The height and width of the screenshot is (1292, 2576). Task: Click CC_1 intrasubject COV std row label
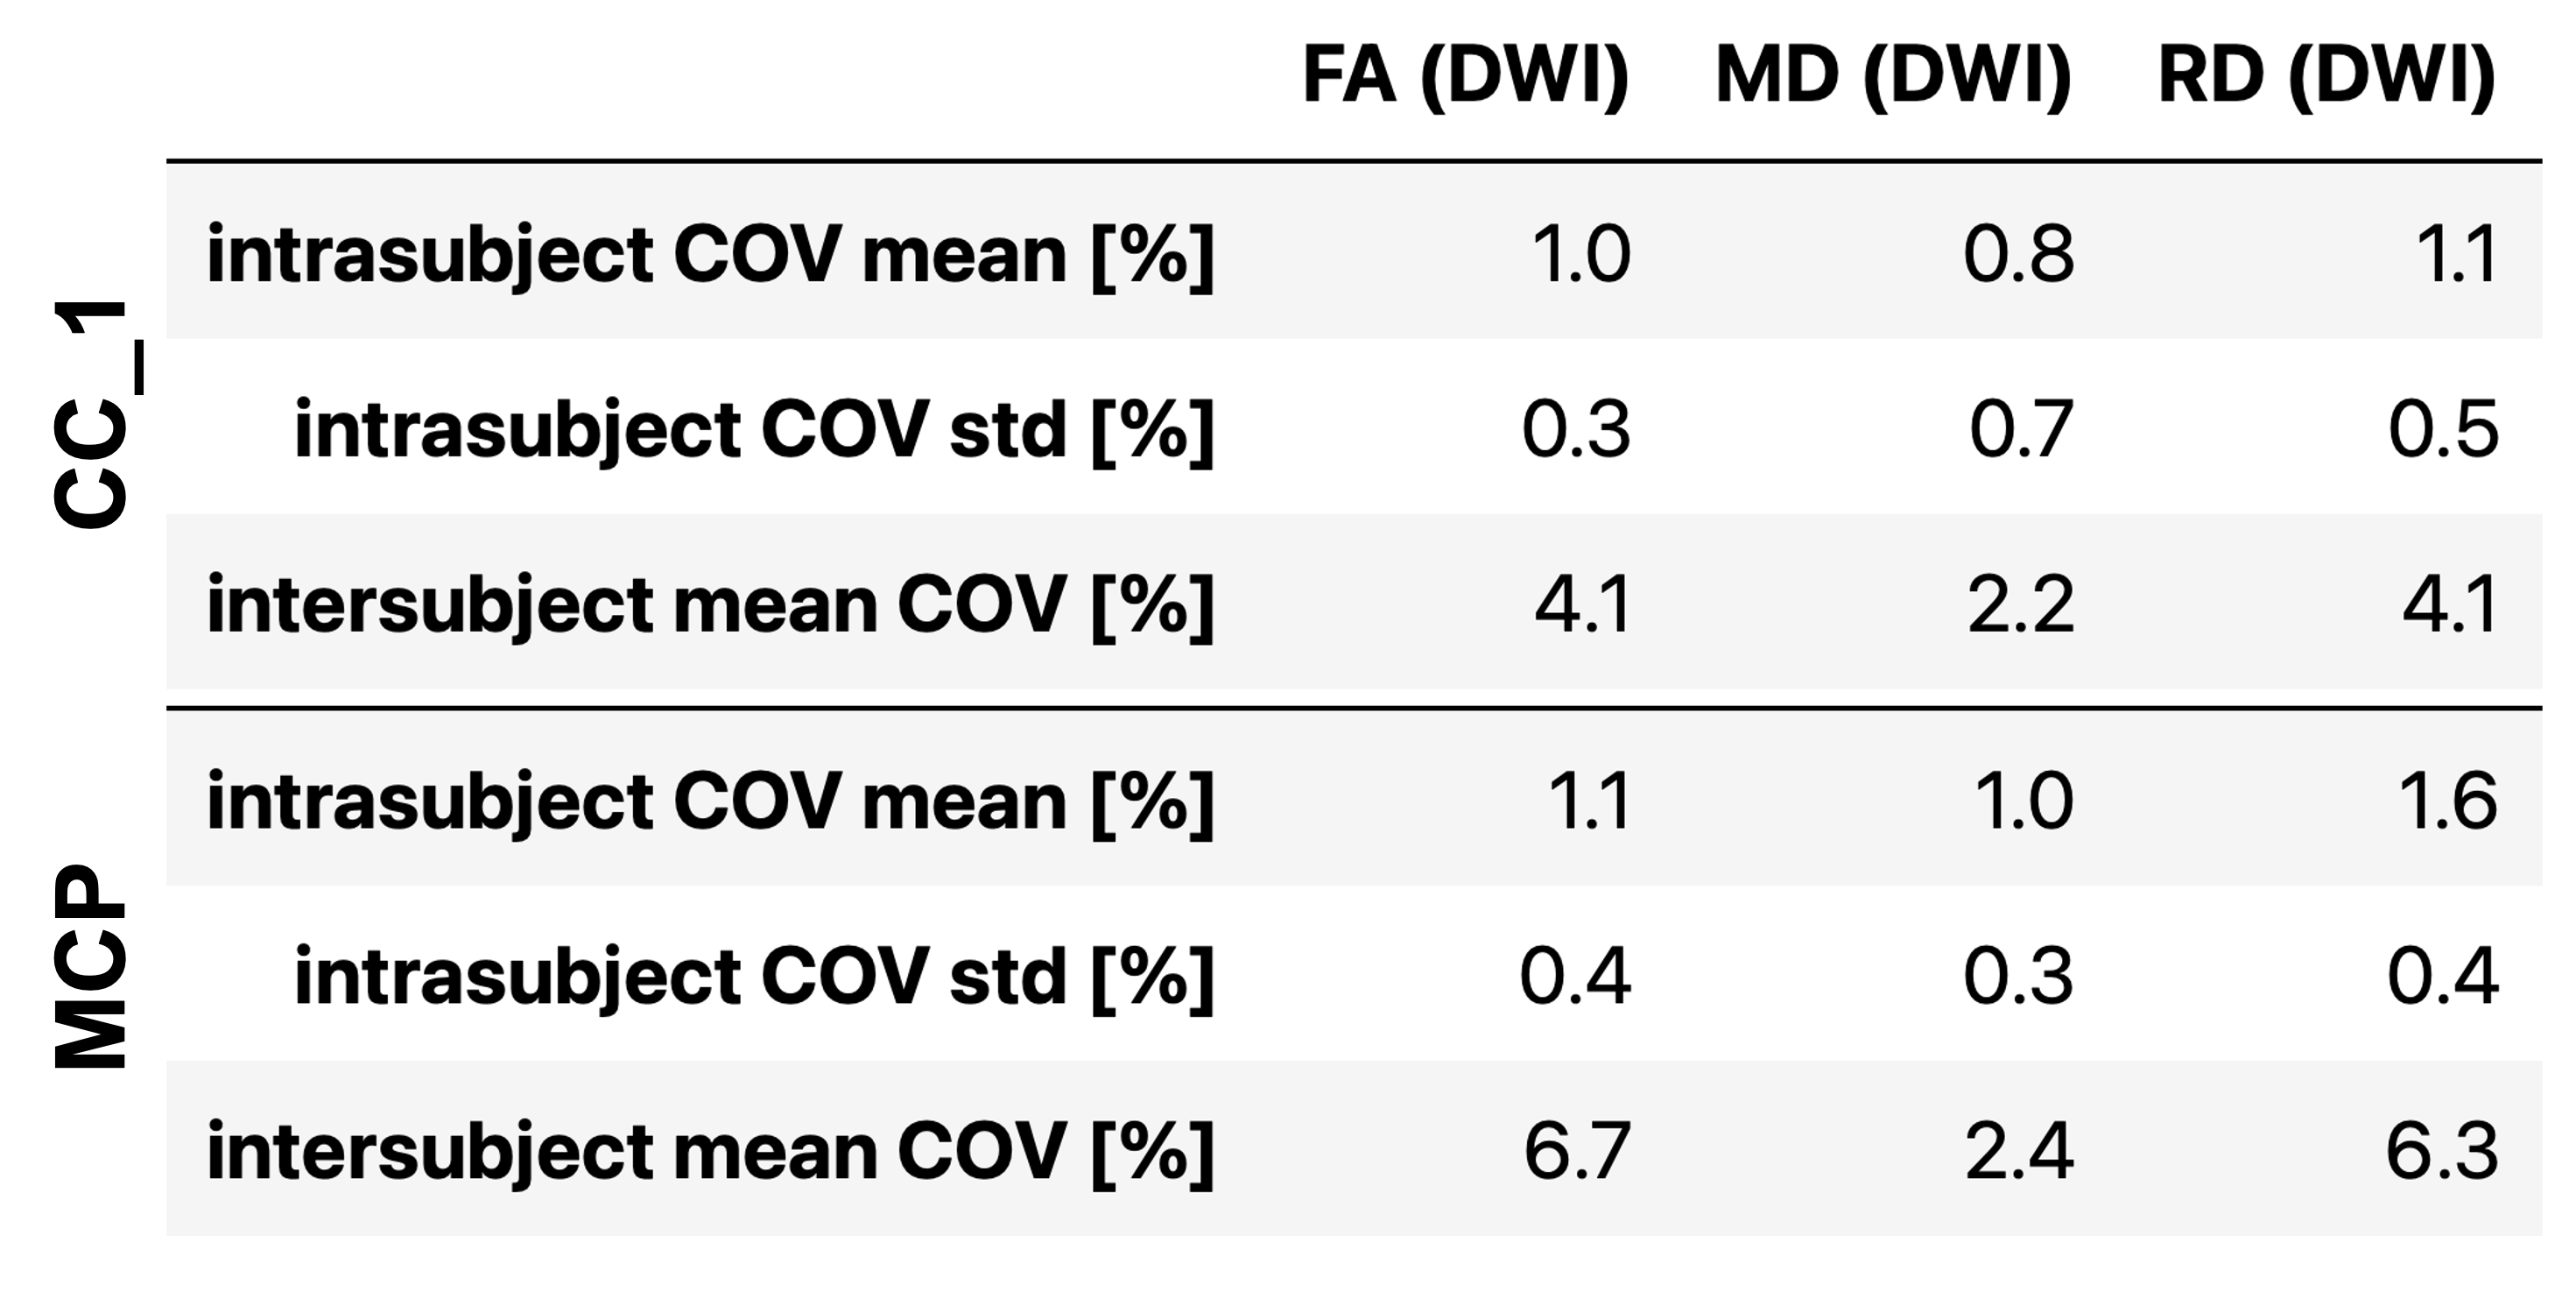754,431
